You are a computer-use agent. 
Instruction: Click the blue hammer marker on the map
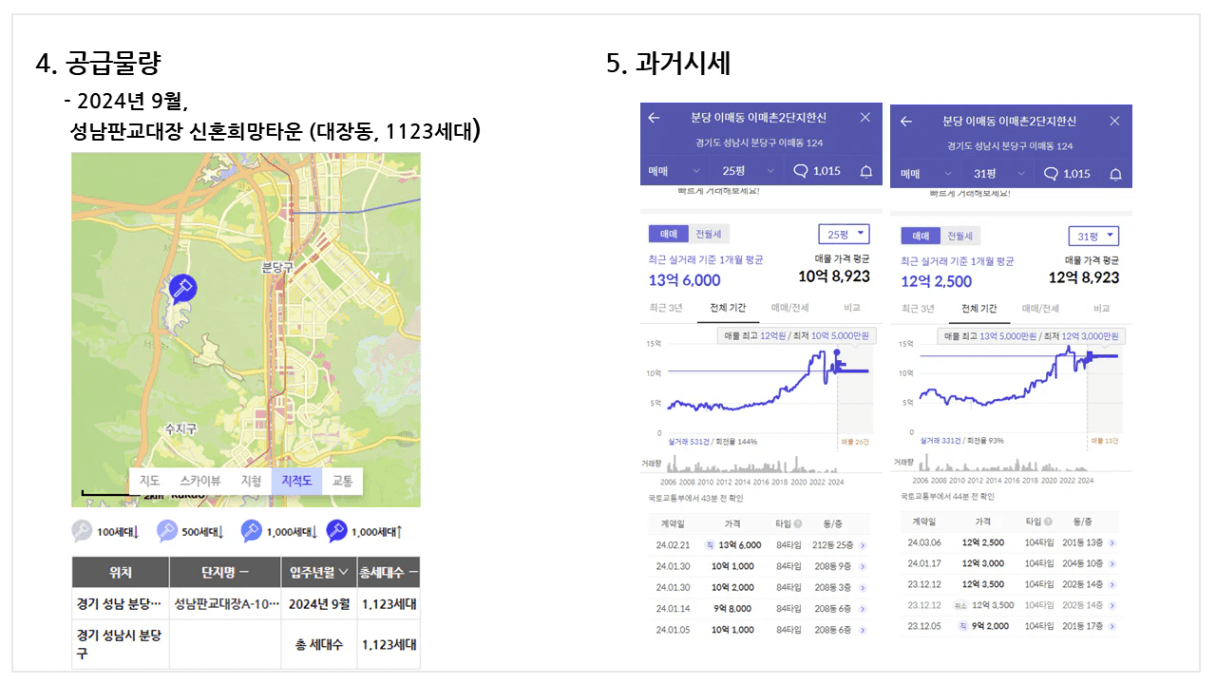(182, 289)
